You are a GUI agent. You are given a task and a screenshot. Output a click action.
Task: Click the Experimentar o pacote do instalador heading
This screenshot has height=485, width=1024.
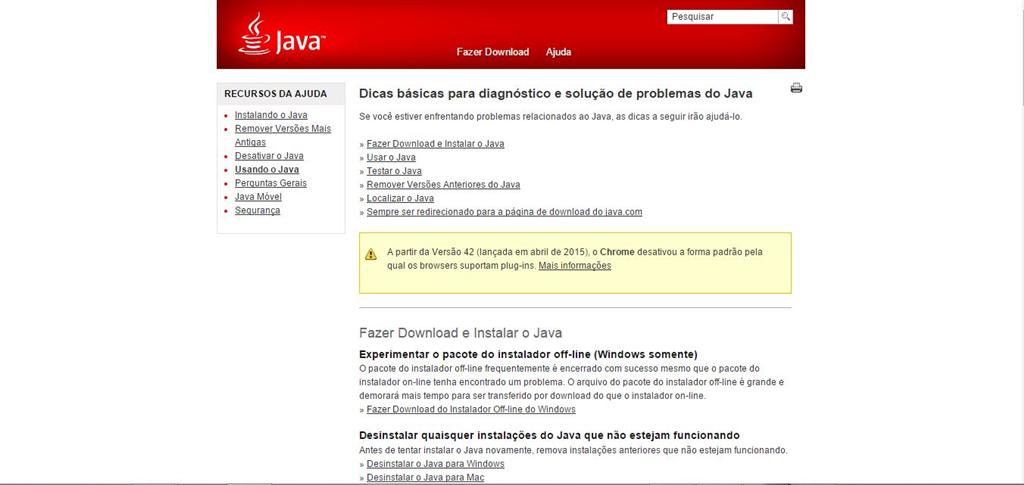[528, 354]
